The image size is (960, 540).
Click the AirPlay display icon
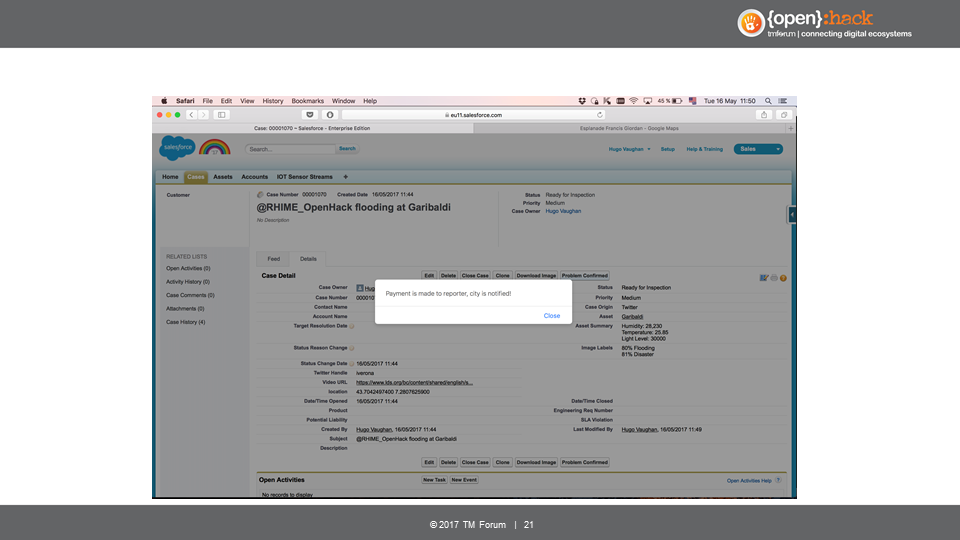tap(647, 101)
